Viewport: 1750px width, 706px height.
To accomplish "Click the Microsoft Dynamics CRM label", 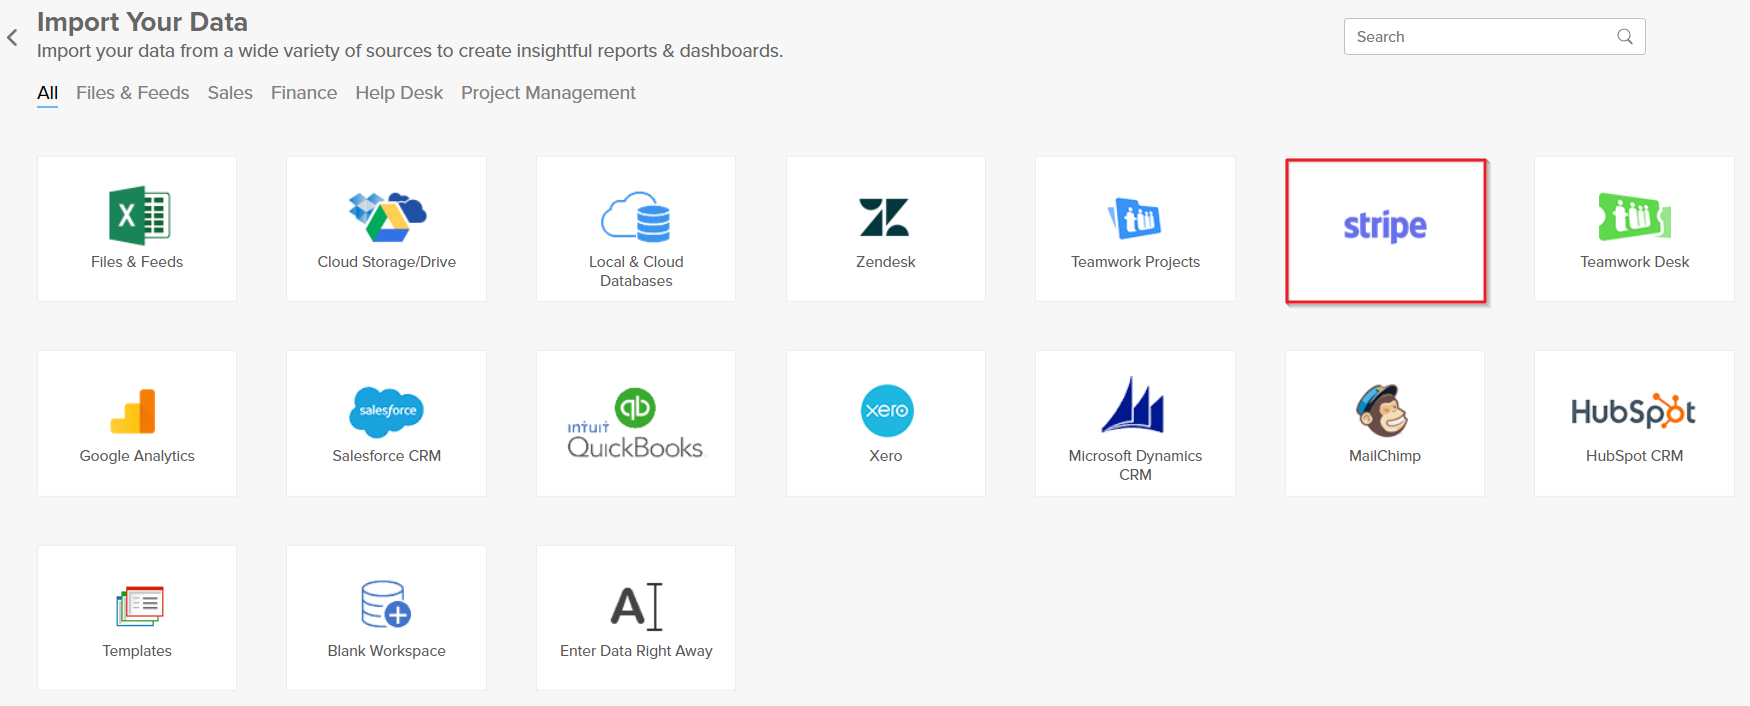I will pos(1135,465).
